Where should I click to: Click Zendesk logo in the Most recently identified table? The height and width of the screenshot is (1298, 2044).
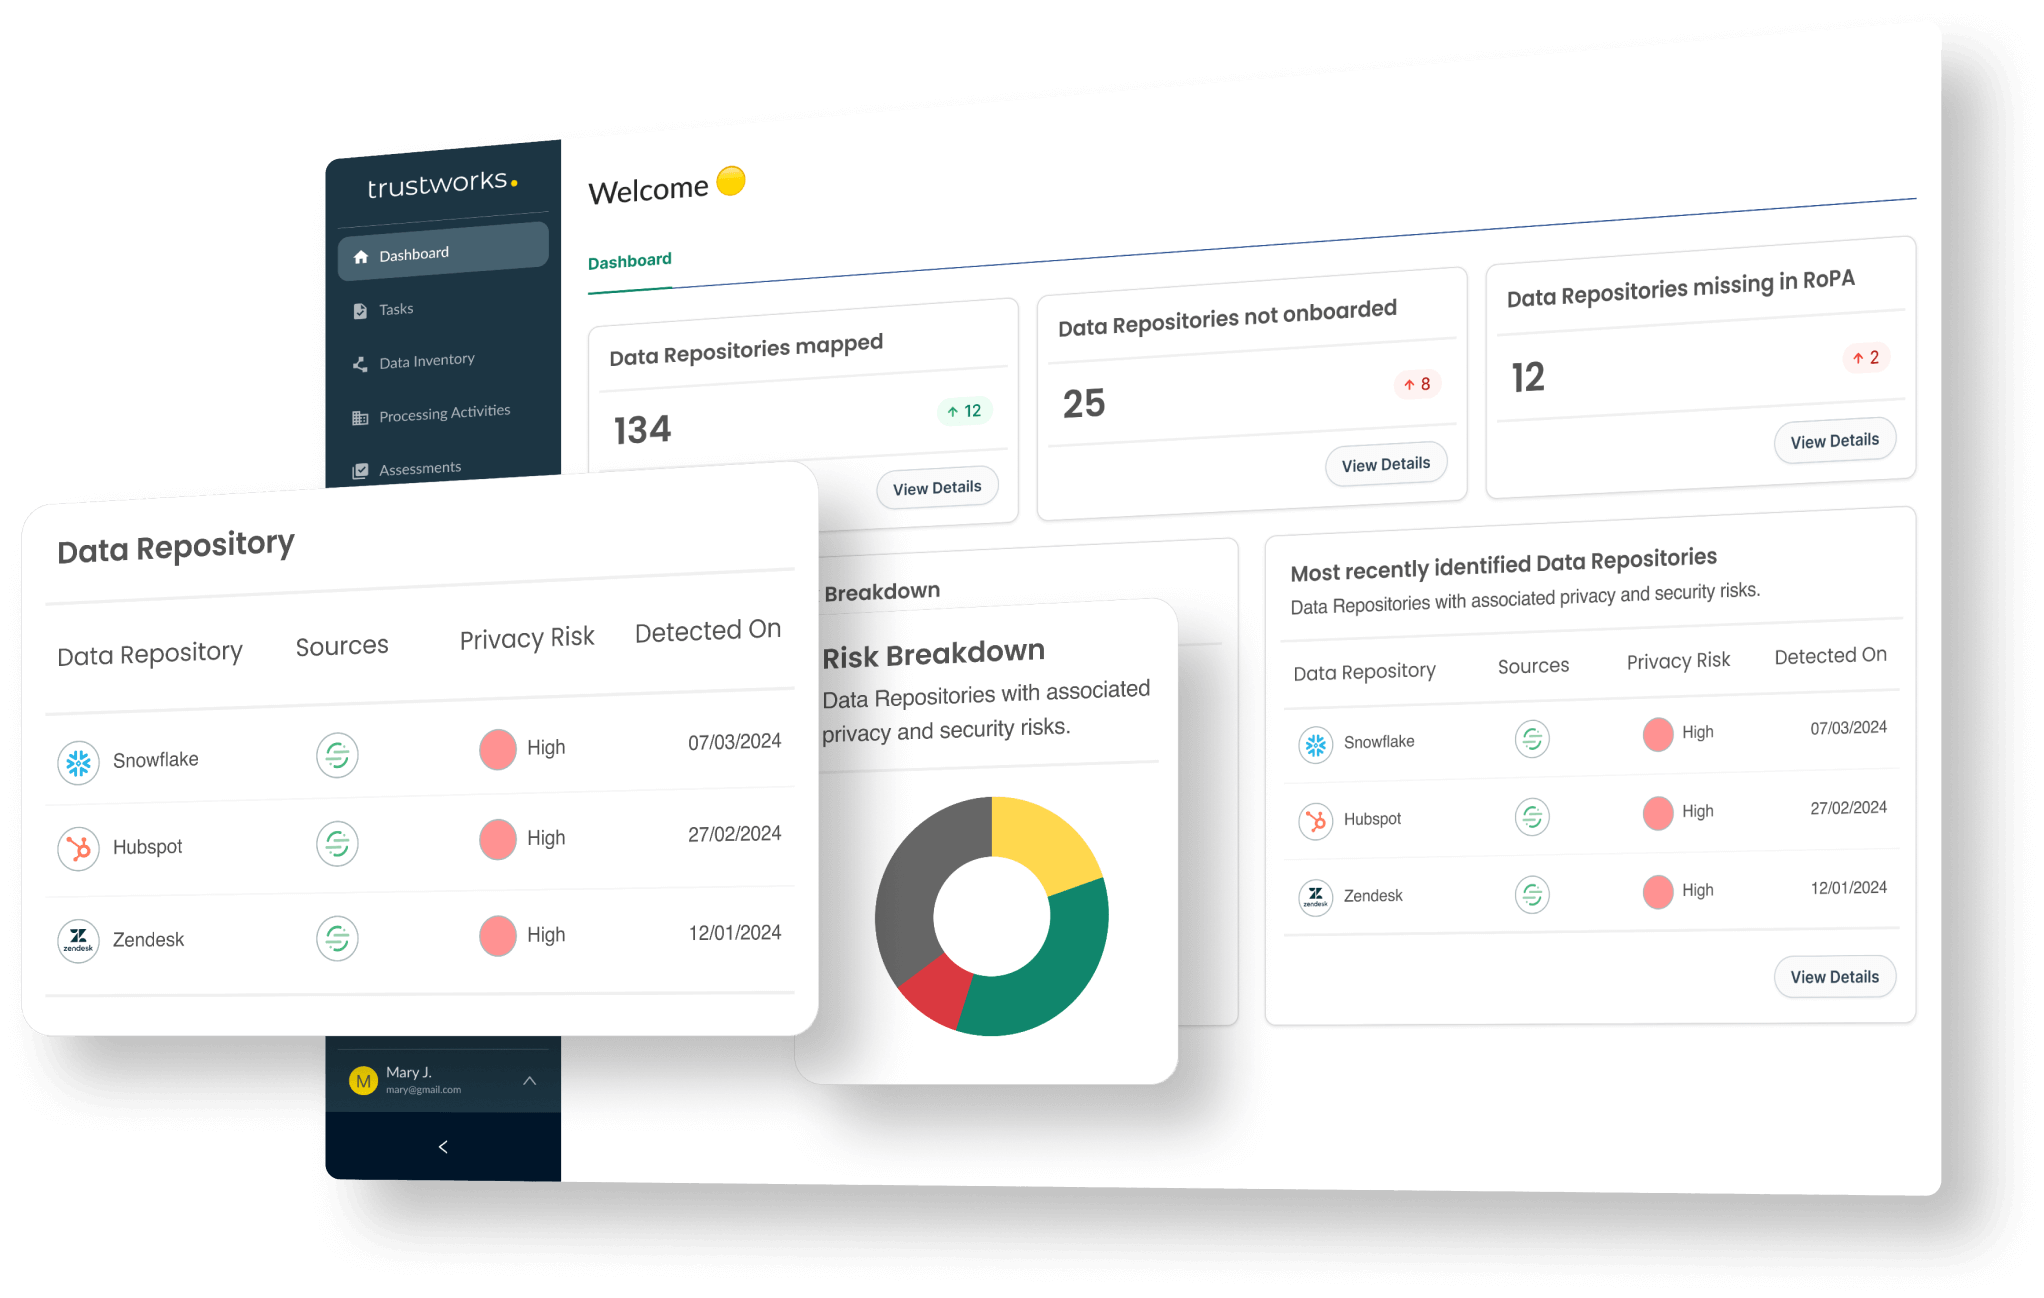point(1315,897)
